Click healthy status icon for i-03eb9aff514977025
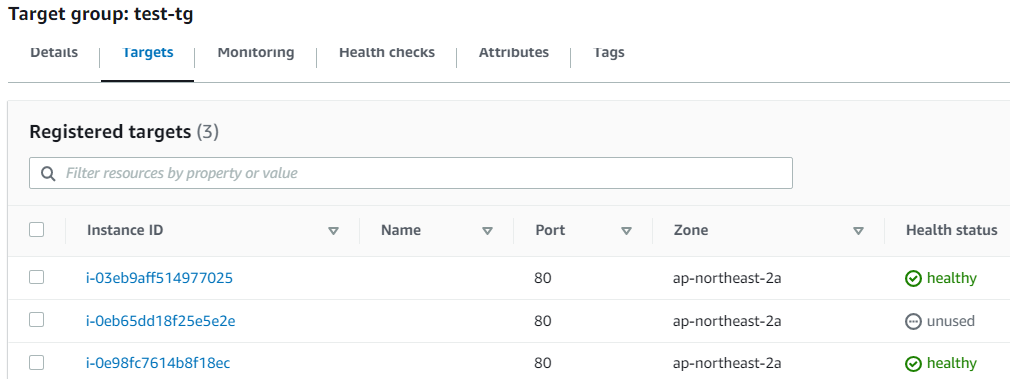Screen dimensions: 1010x379 (x=913, y=278)
